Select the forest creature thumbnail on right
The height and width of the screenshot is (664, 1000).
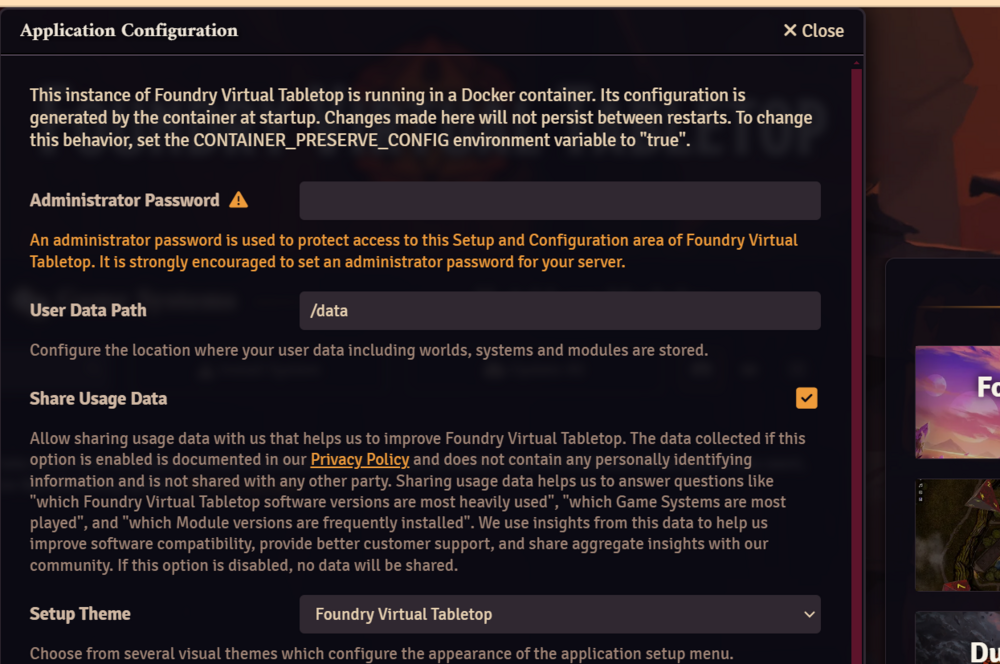point(957,535)
